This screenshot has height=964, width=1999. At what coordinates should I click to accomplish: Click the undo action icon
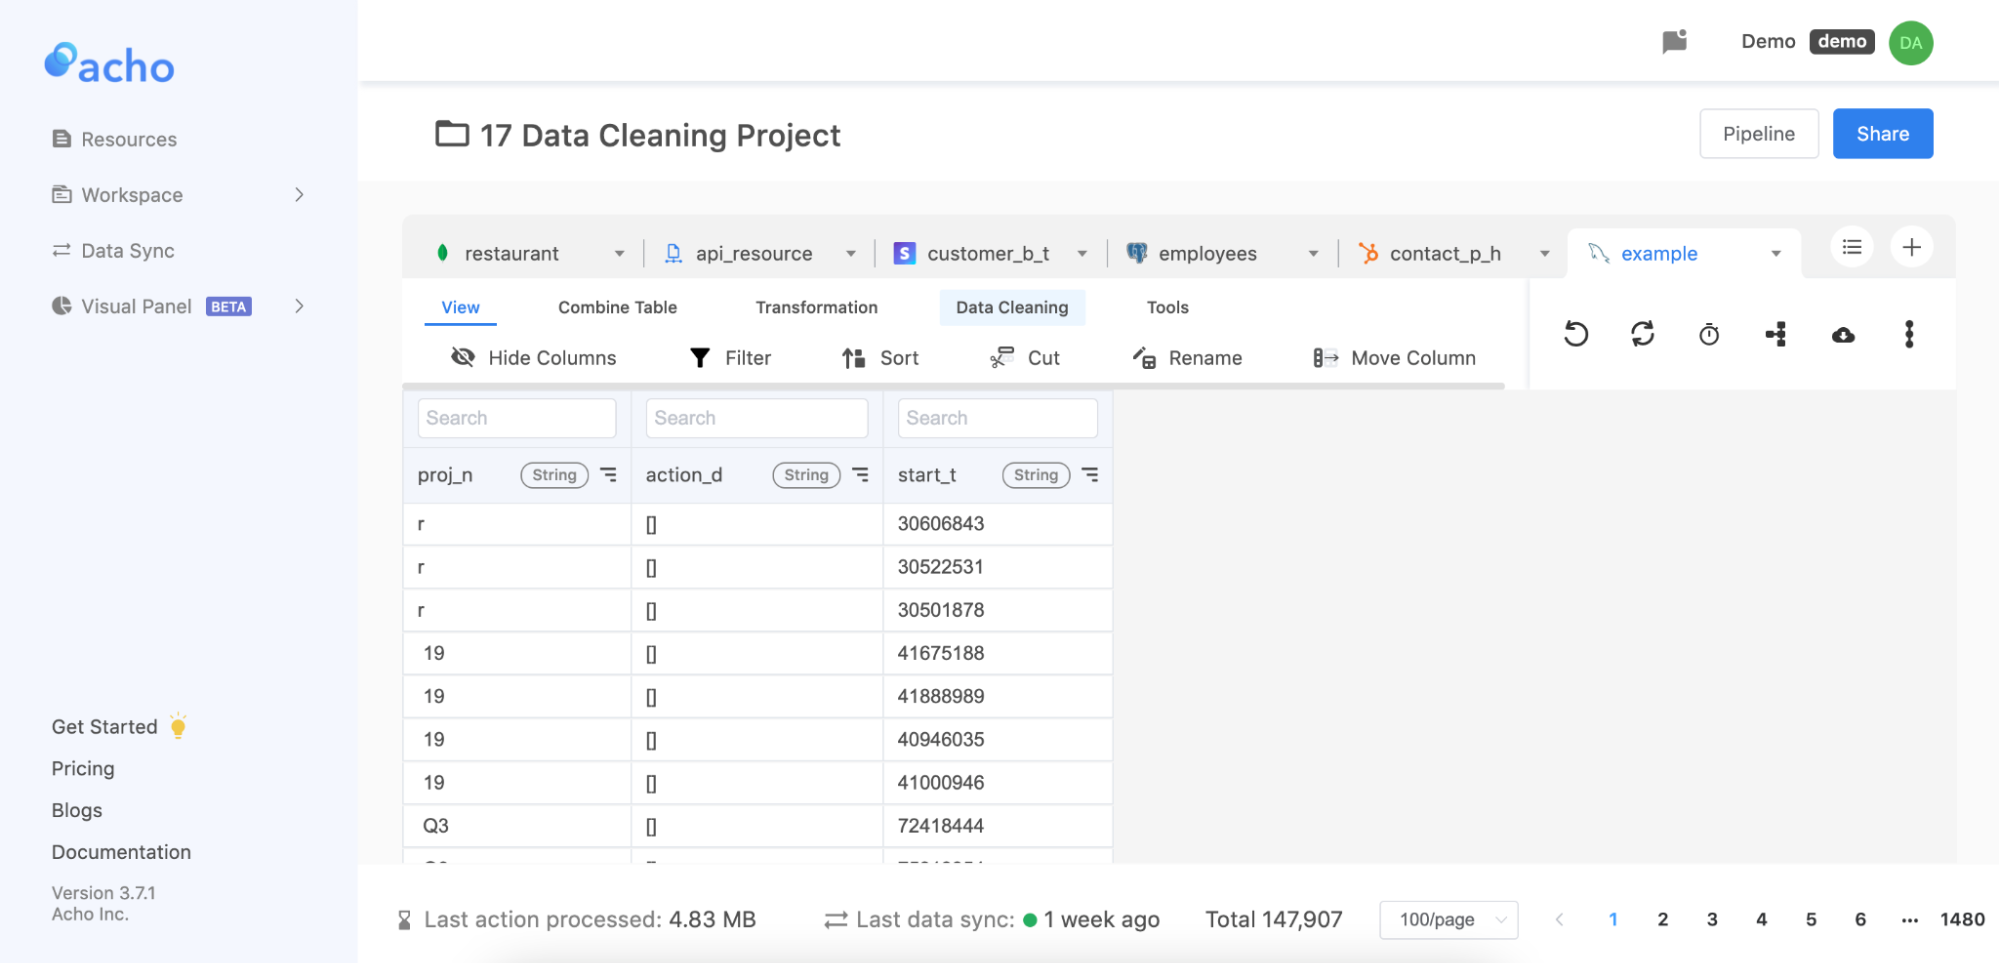1576,334
